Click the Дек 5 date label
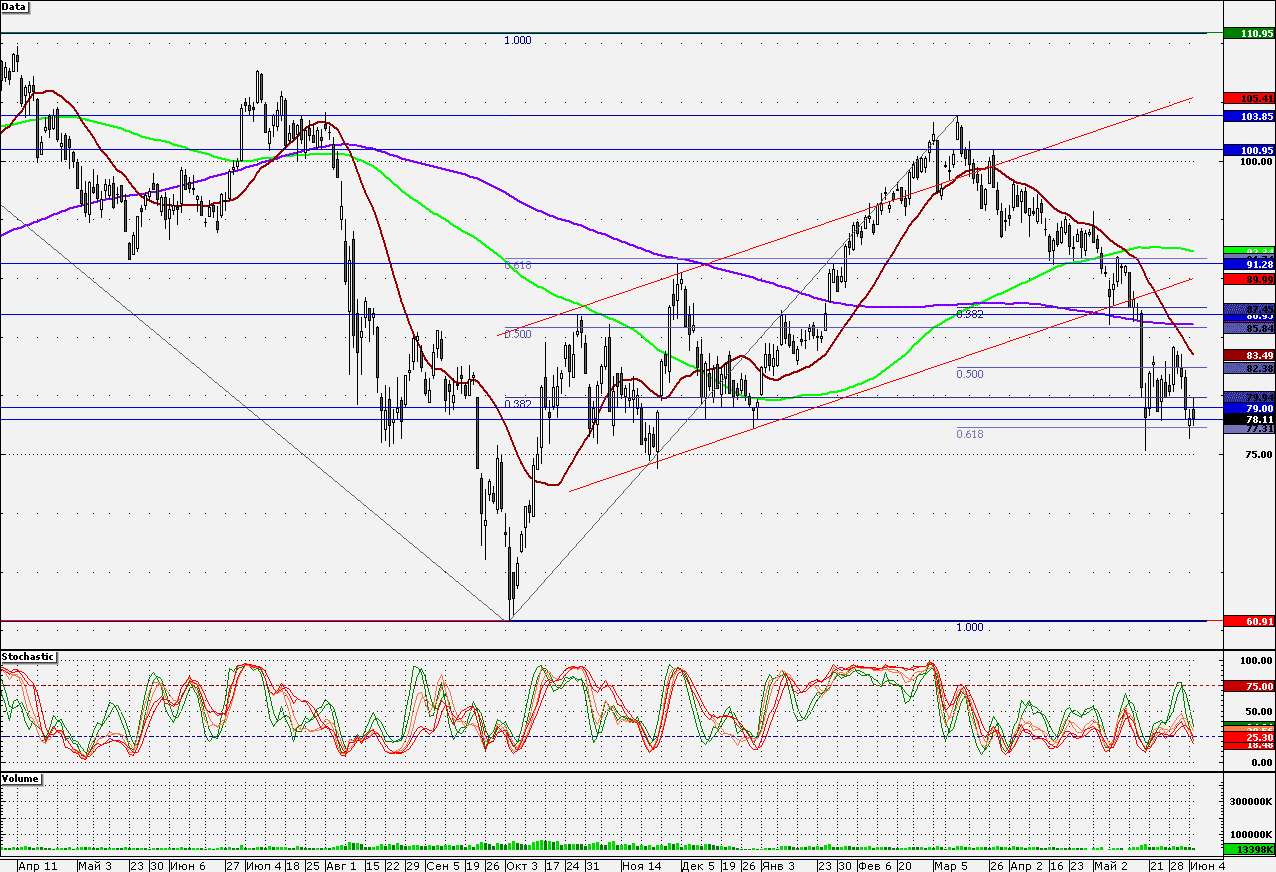 pos(699,865)
